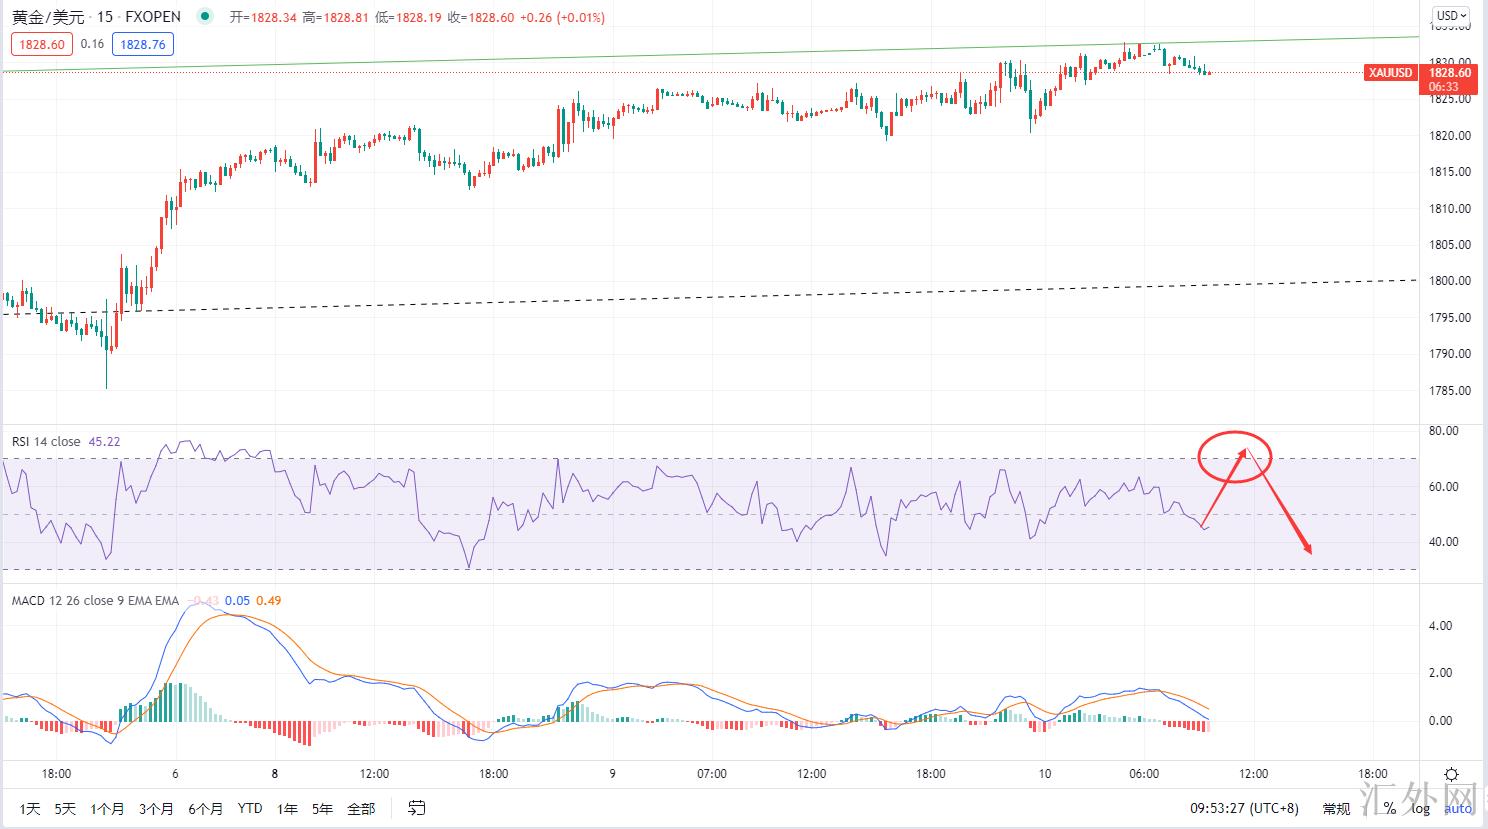The image size is (1488, 829).
Task: Select the 1天 time range
Action: tap(29, 808)
